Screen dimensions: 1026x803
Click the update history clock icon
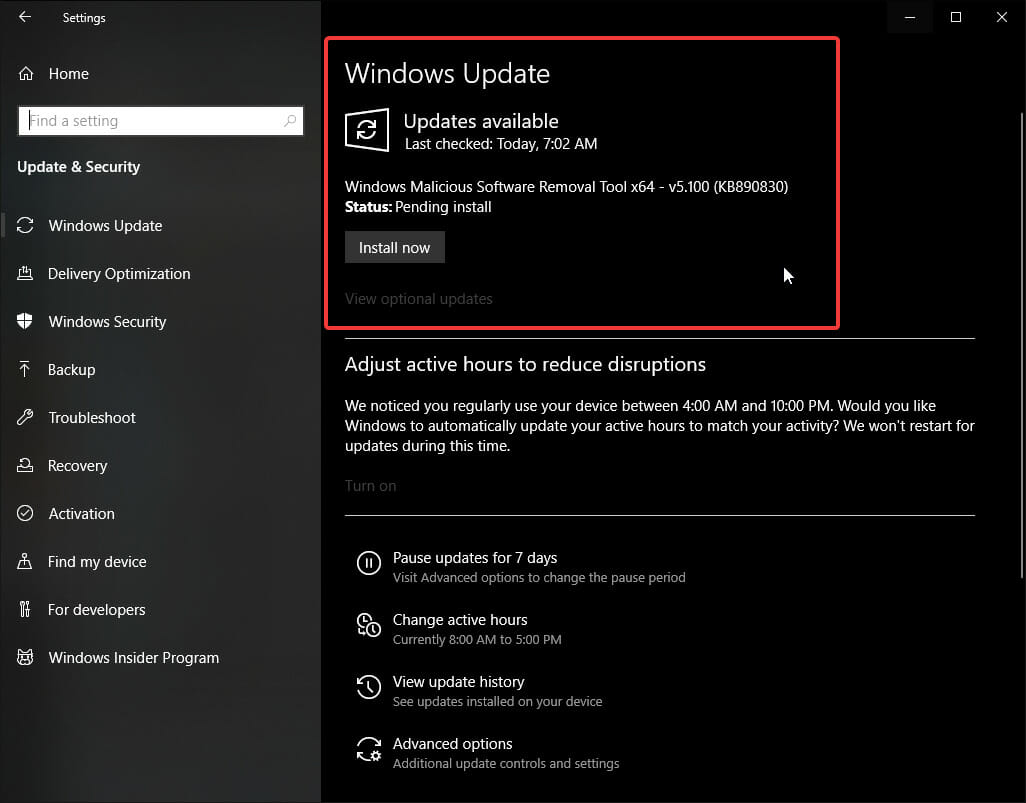click(x=368, y=687)
